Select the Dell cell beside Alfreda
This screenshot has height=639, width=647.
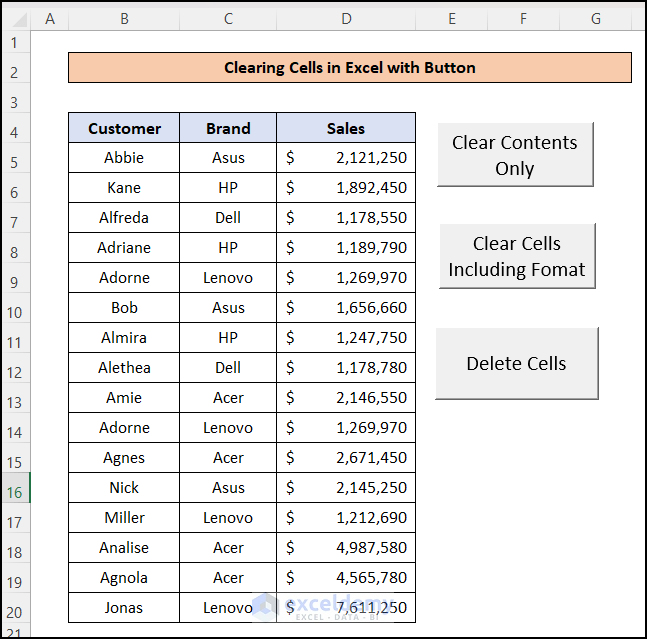tap(228, 218)
